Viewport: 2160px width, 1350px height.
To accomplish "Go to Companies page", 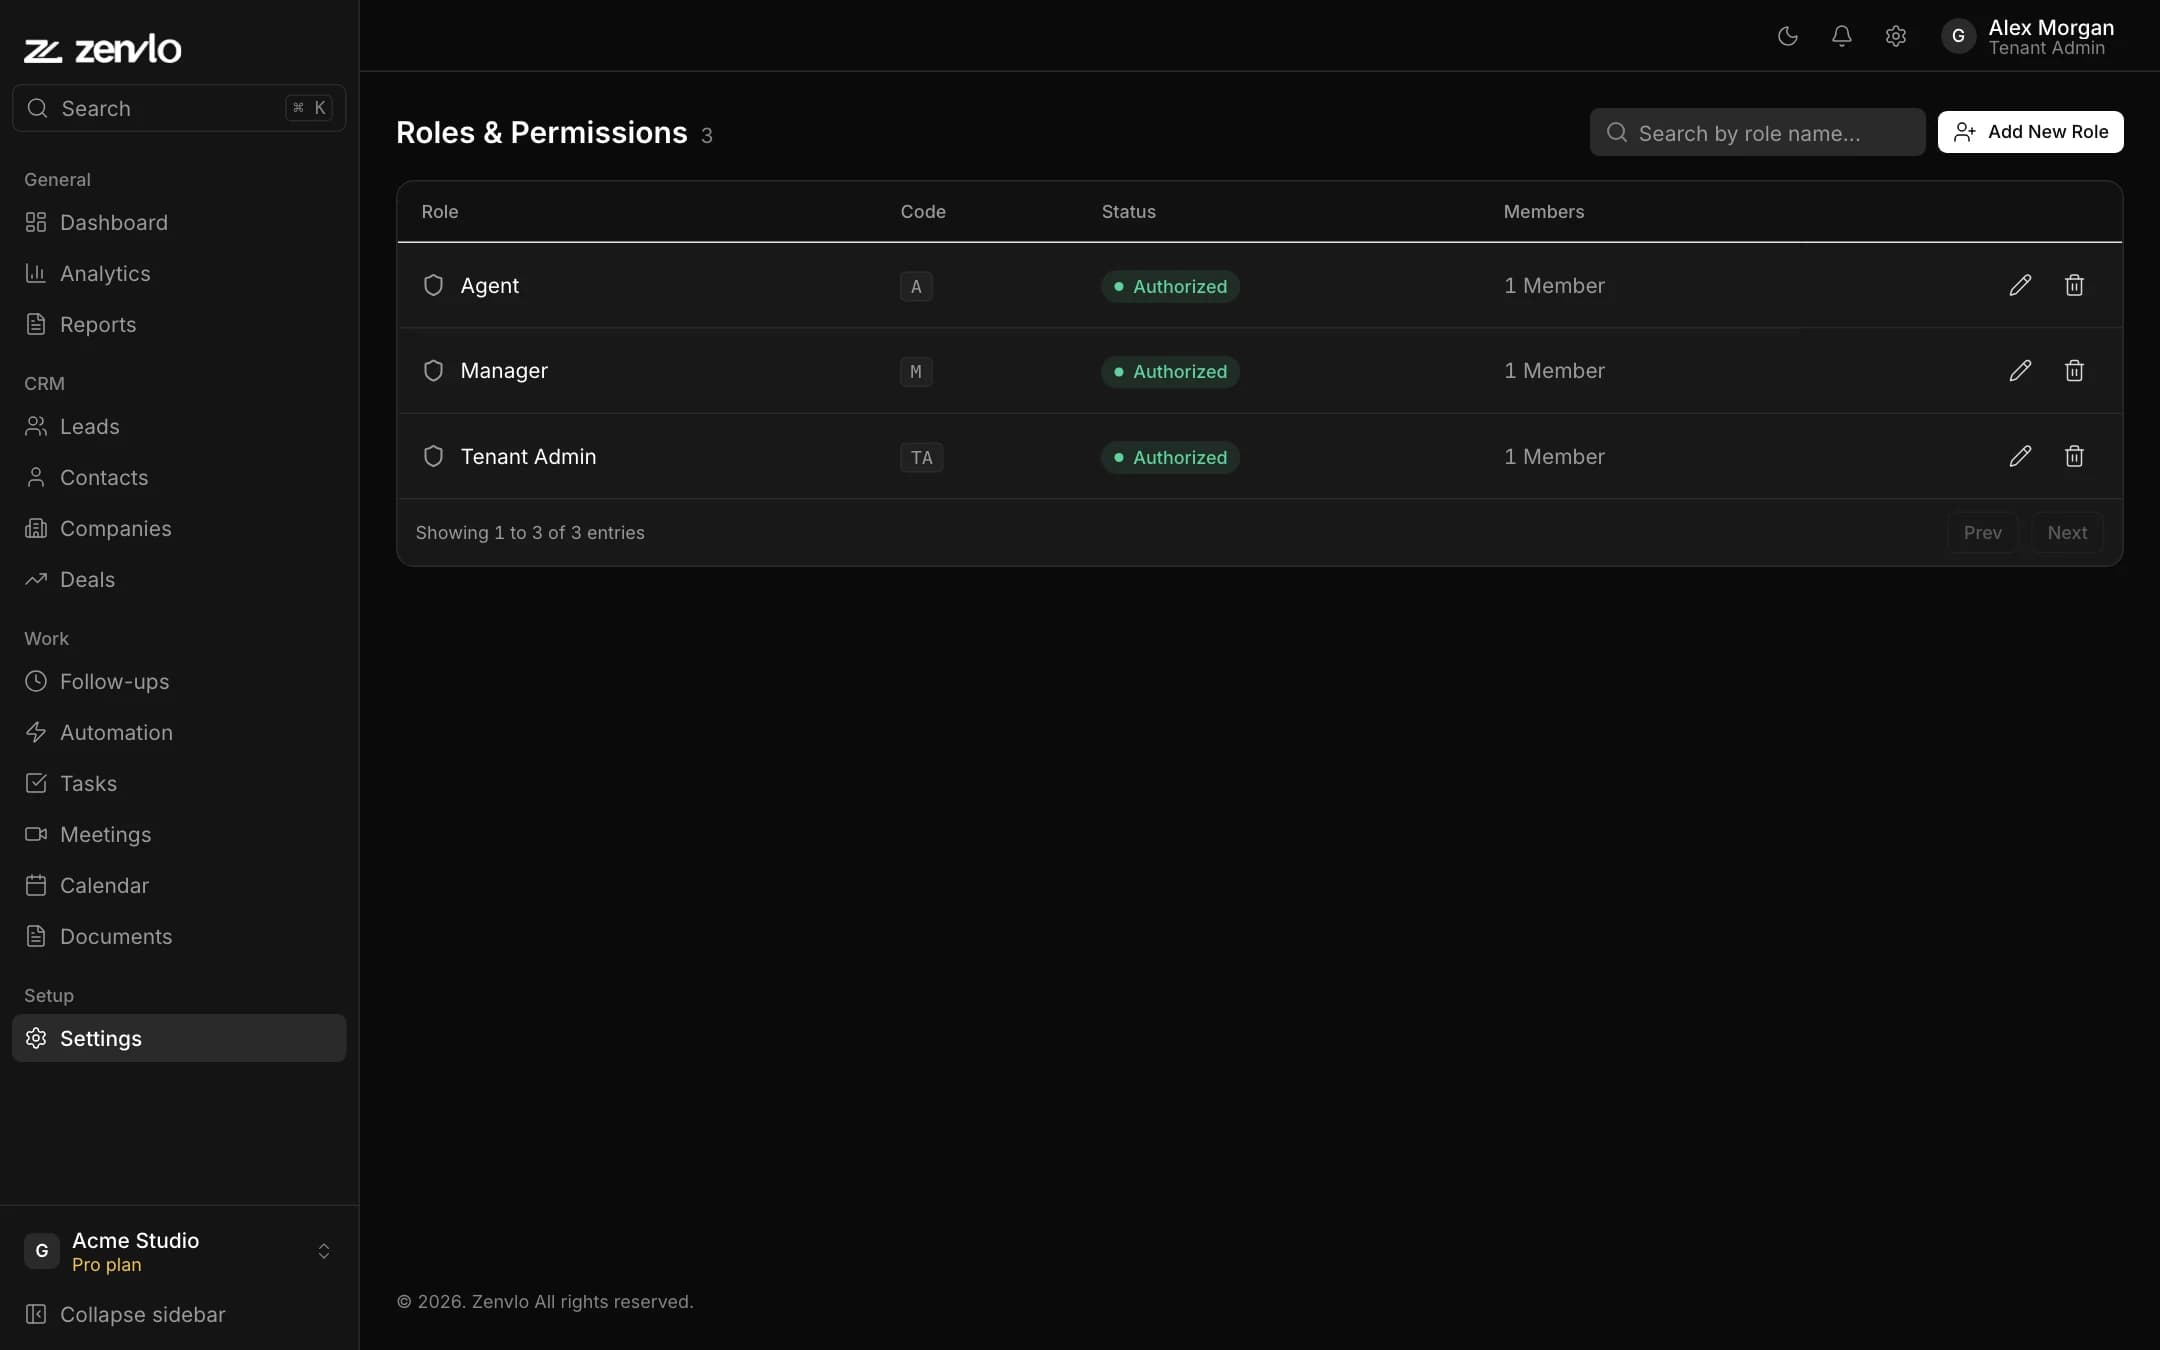I will click(x=179, y=528).
